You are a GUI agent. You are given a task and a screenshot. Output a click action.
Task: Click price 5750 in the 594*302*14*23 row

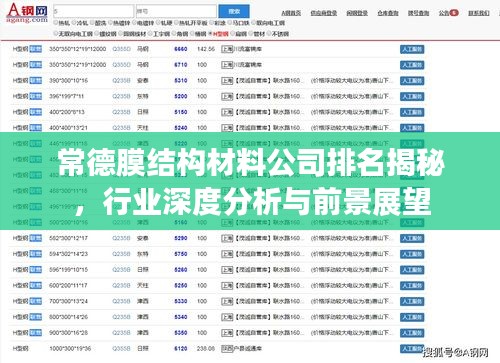point(181,254)
